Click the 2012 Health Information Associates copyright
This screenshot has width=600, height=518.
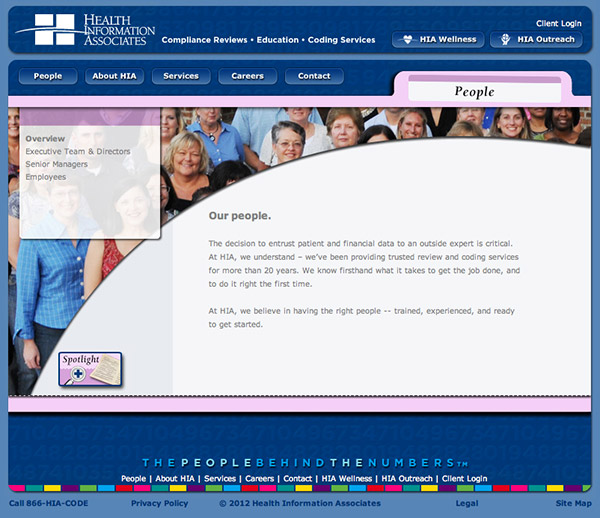300,503
